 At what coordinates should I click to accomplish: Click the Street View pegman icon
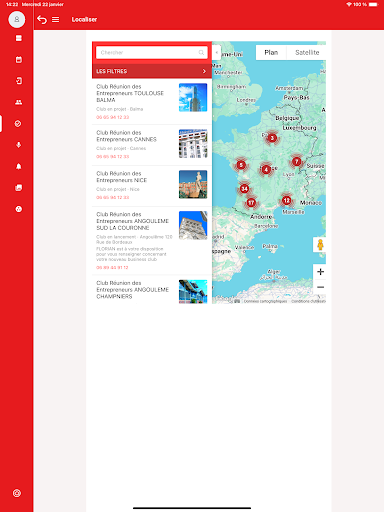[x=320, y=245]
